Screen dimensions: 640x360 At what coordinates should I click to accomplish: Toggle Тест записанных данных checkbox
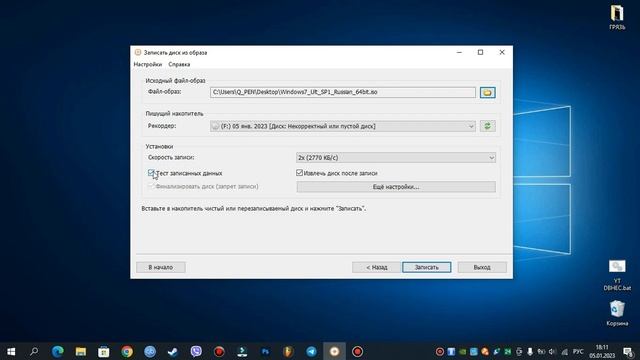(151, 173)
